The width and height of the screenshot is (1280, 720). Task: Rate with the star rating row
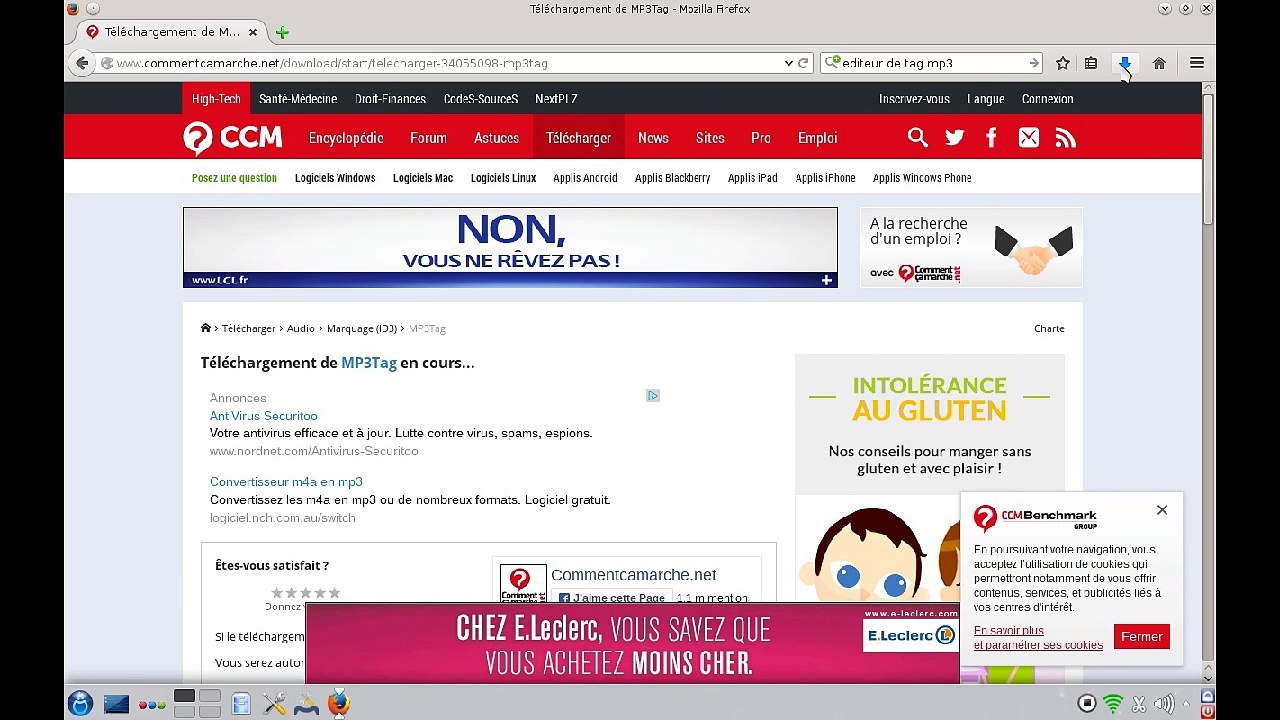point(305,593)
